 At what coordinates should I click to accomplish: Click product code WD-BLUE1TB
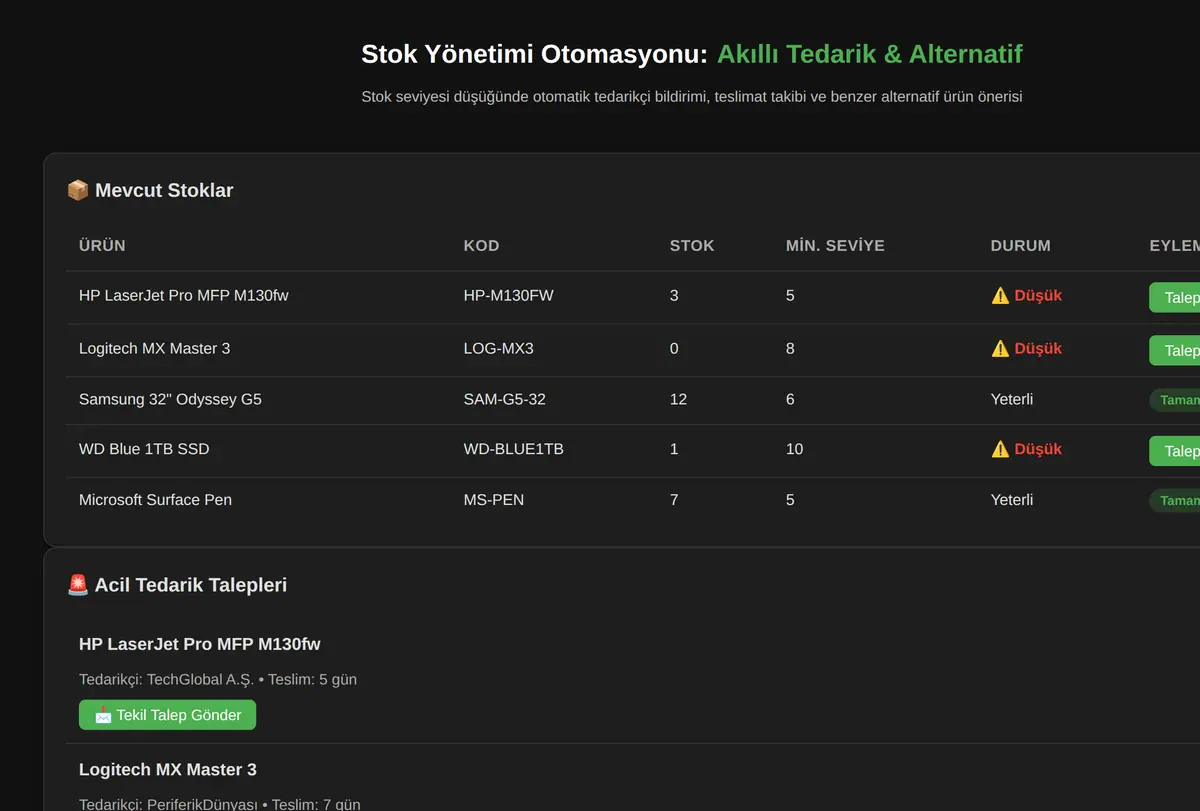pyautogui.click(x=514, y=450)
